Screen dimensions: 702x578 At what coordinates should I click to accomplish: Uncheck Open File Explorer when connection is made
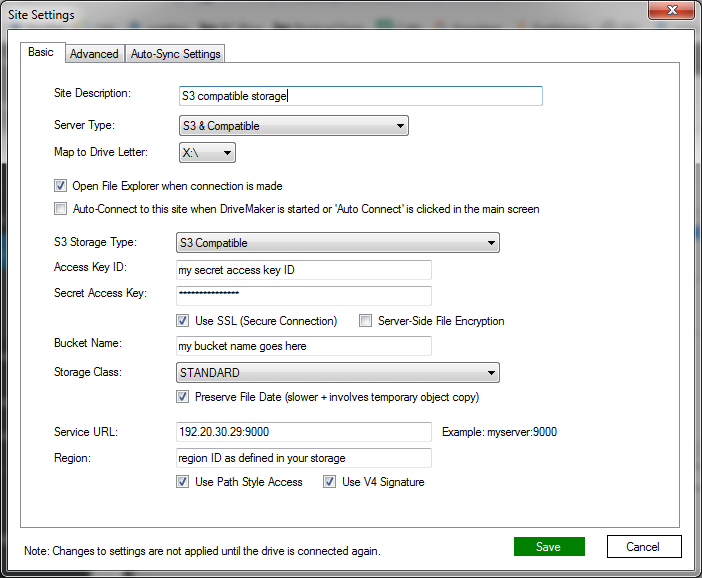pyautogui.click(x=60, y=186)
